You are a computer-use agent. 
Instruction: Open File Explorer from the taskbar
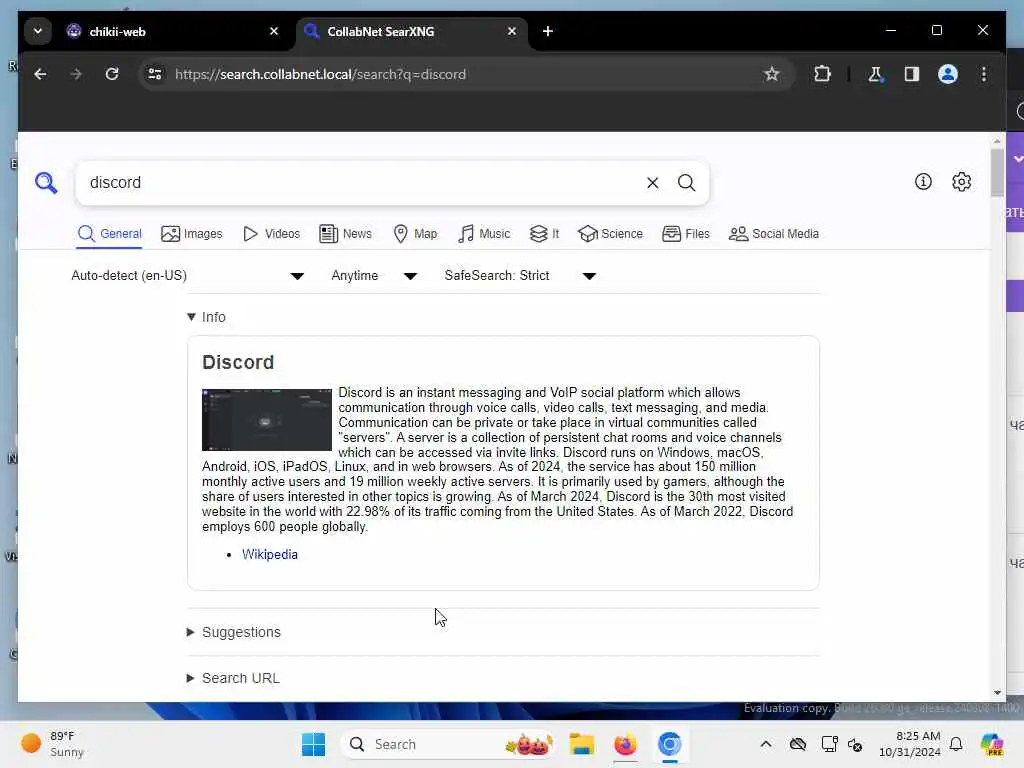coord(581,744)
